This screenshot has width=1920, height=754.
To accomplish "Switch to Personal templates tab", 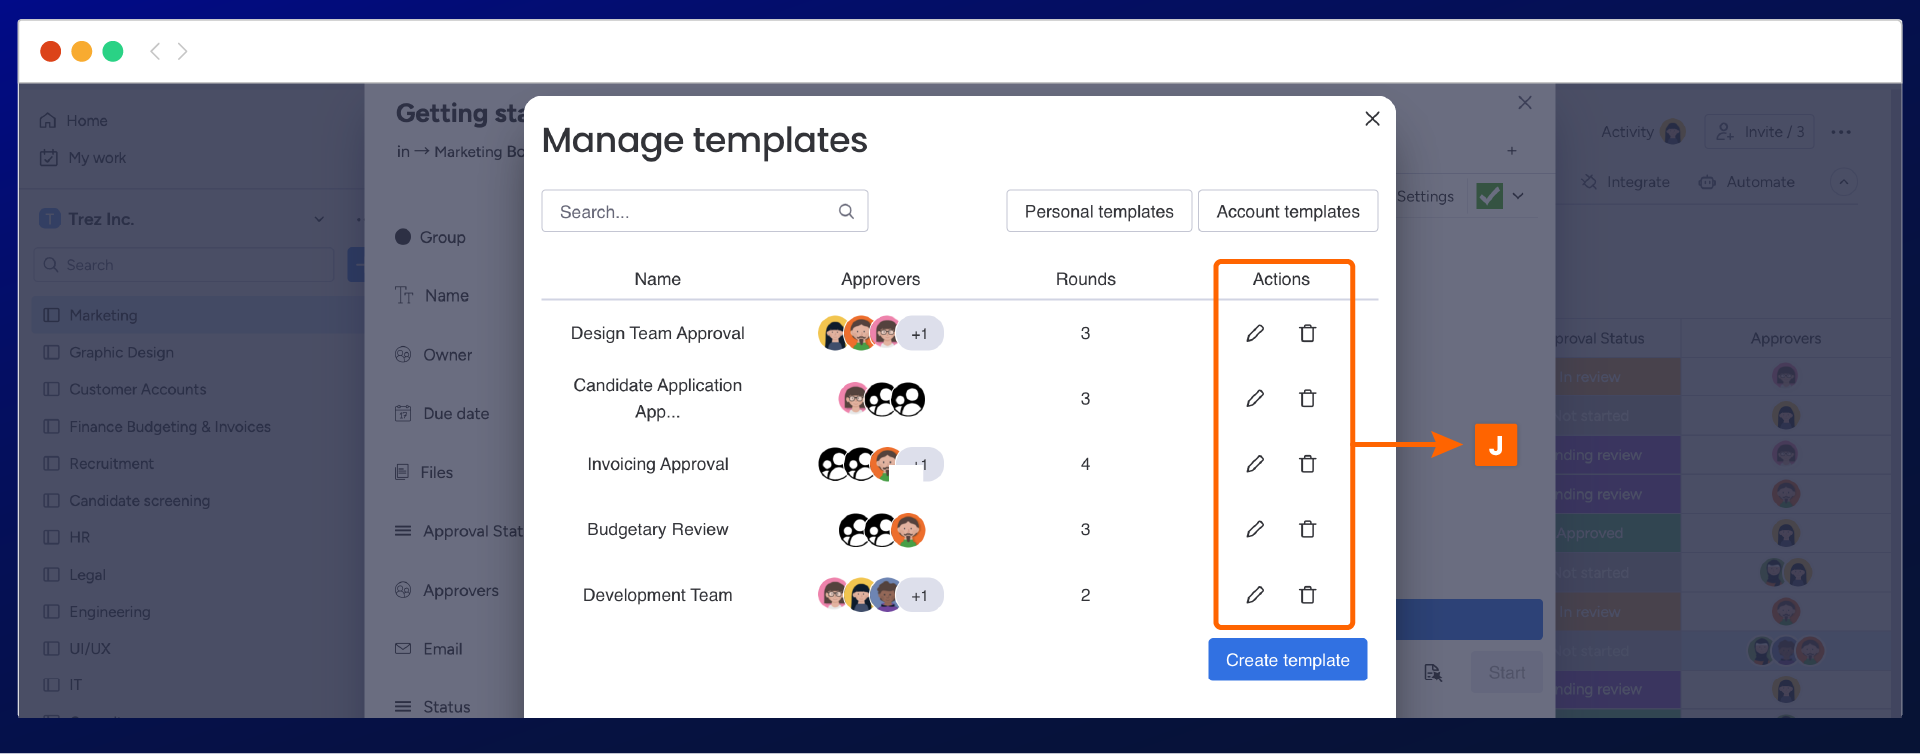I will click(x=1098, y=211).
